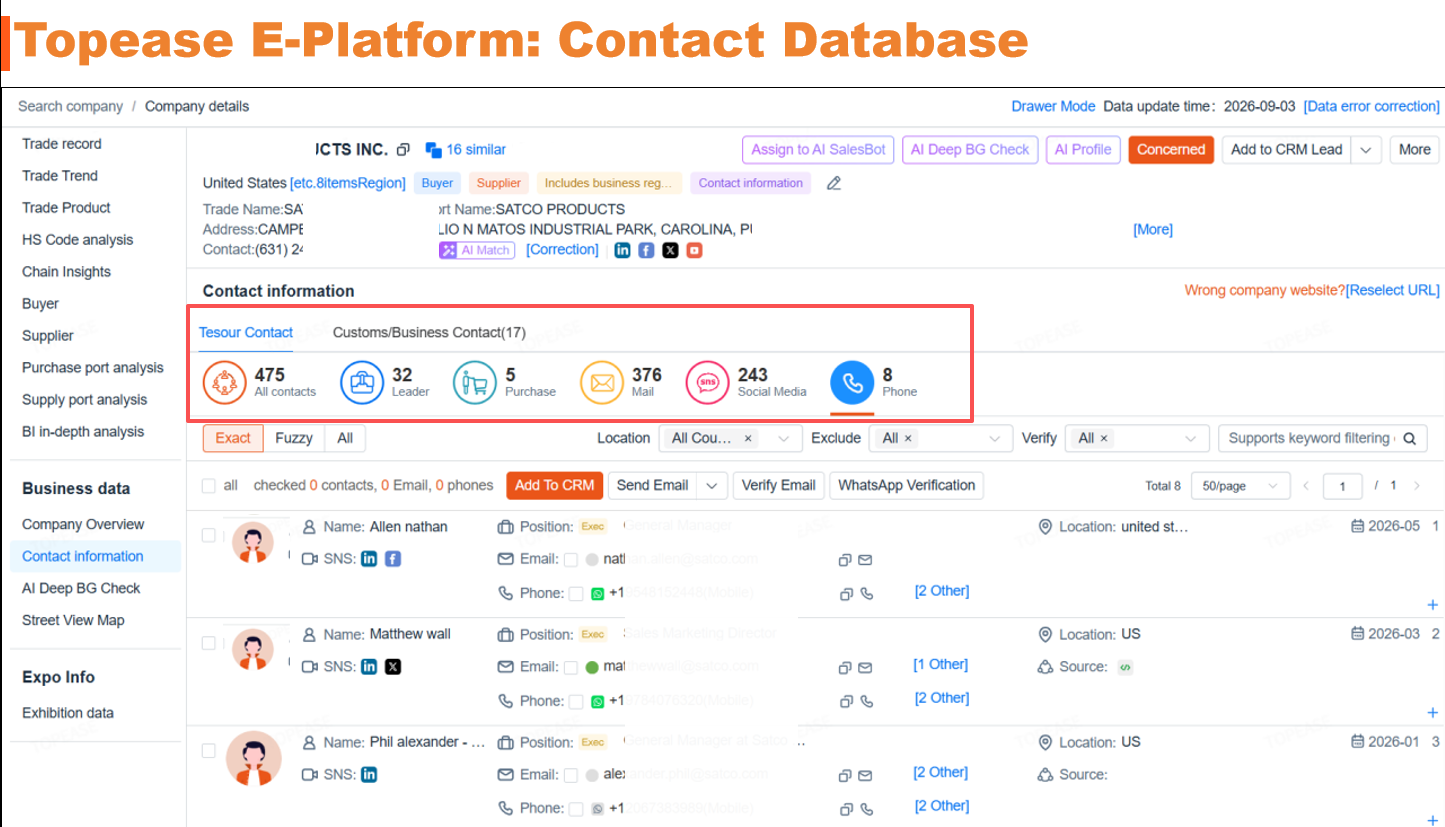The image size is (1445, 827).
Task: Tick Allen nathan's email checkbox
Action: 571,560
